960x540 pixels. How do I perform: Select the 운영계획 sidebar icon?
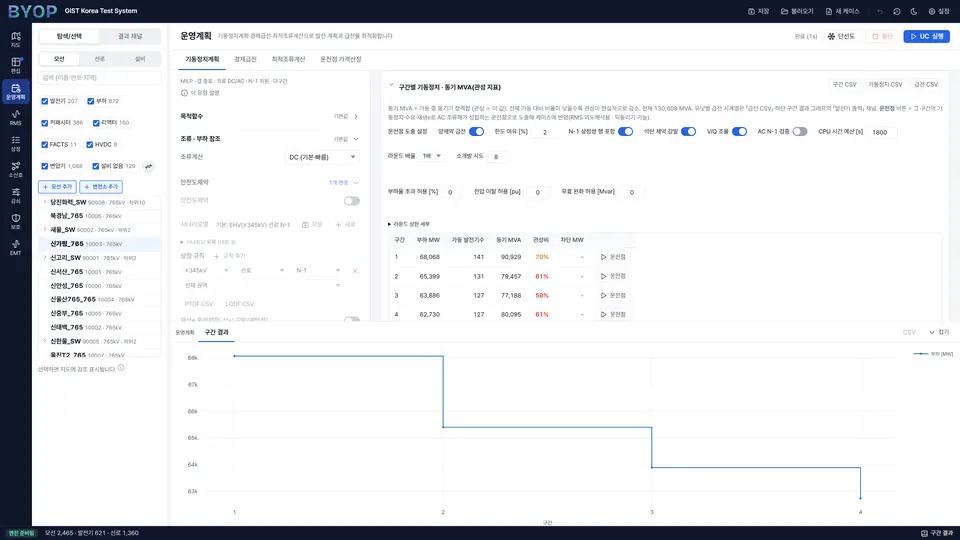15,91
